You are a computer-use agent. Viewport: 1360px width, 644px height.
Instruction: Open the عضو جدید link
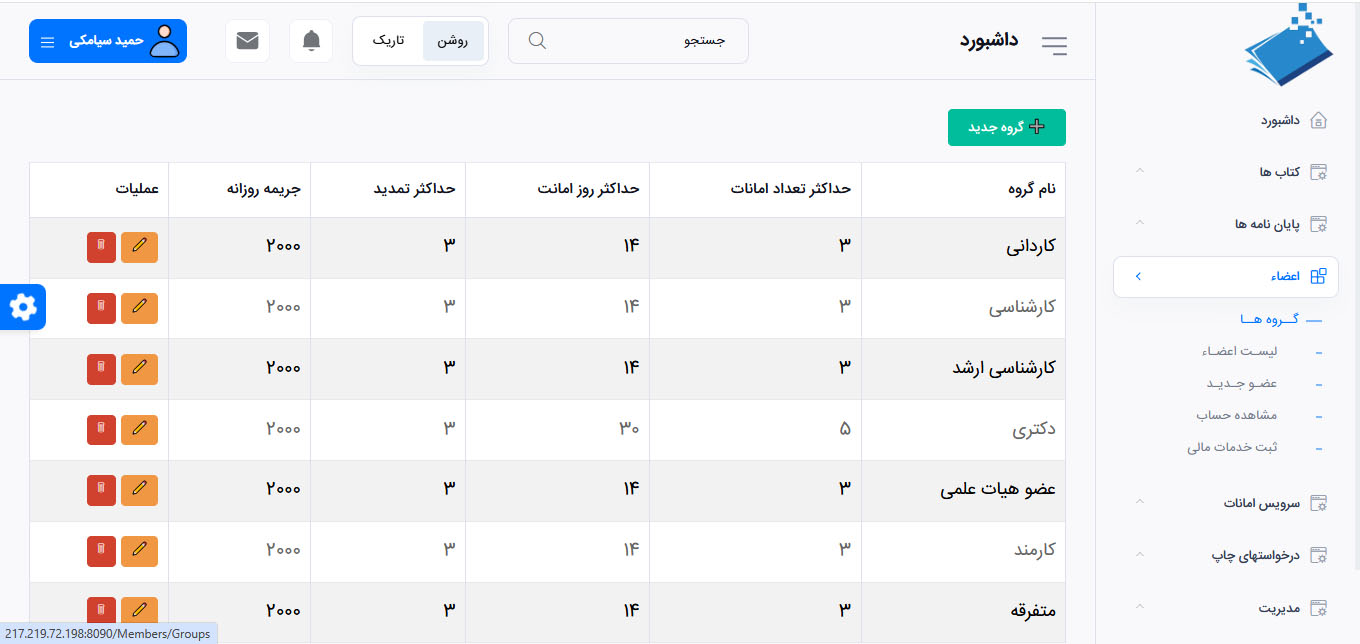1241,384
